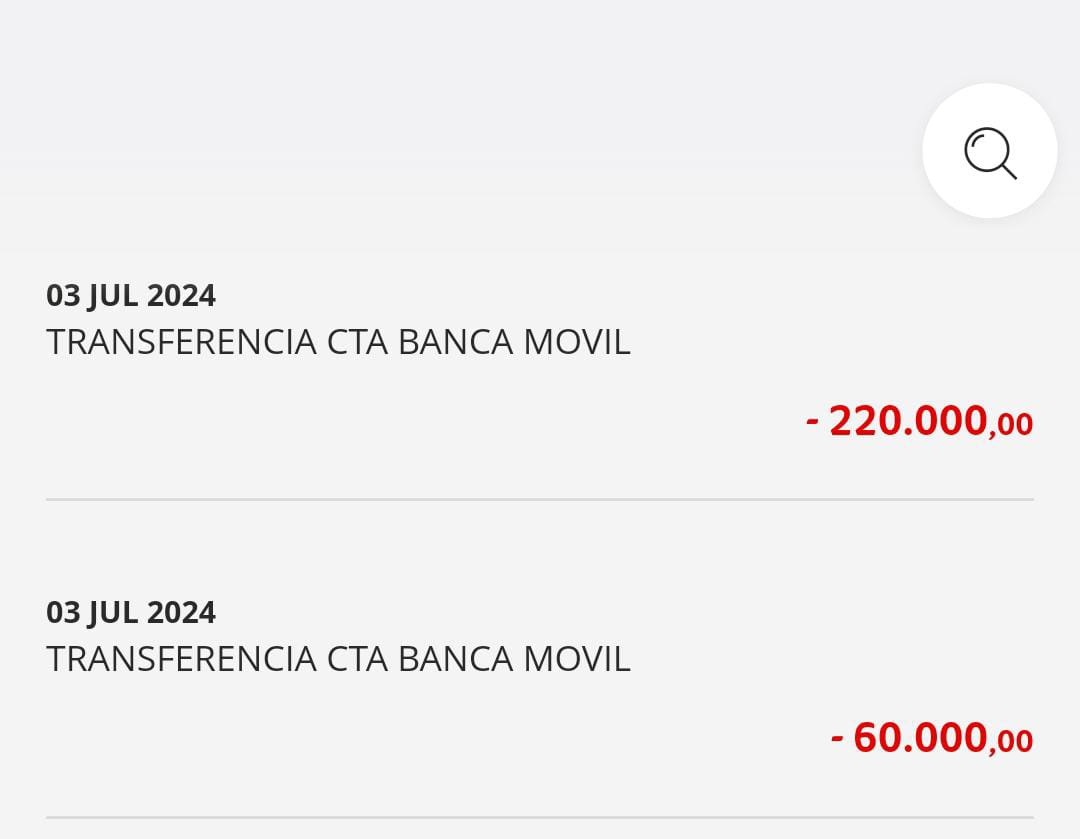Click the divider line below the first transaction
This screenshot has height=839, width=1080.
540,499
